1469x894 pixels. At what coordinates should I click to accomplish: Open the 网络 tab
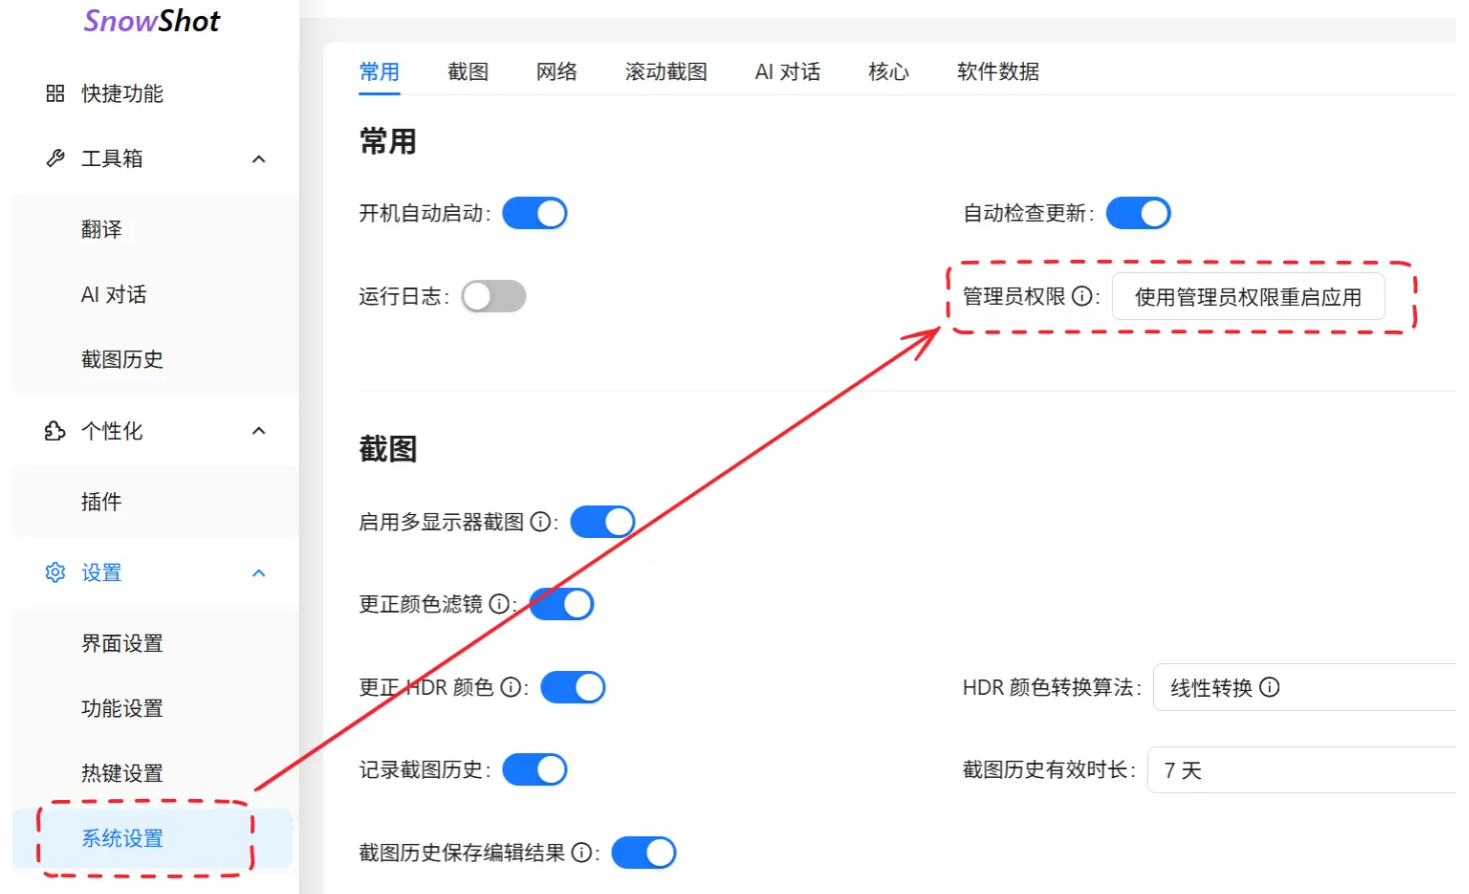[x=557, y=72]
